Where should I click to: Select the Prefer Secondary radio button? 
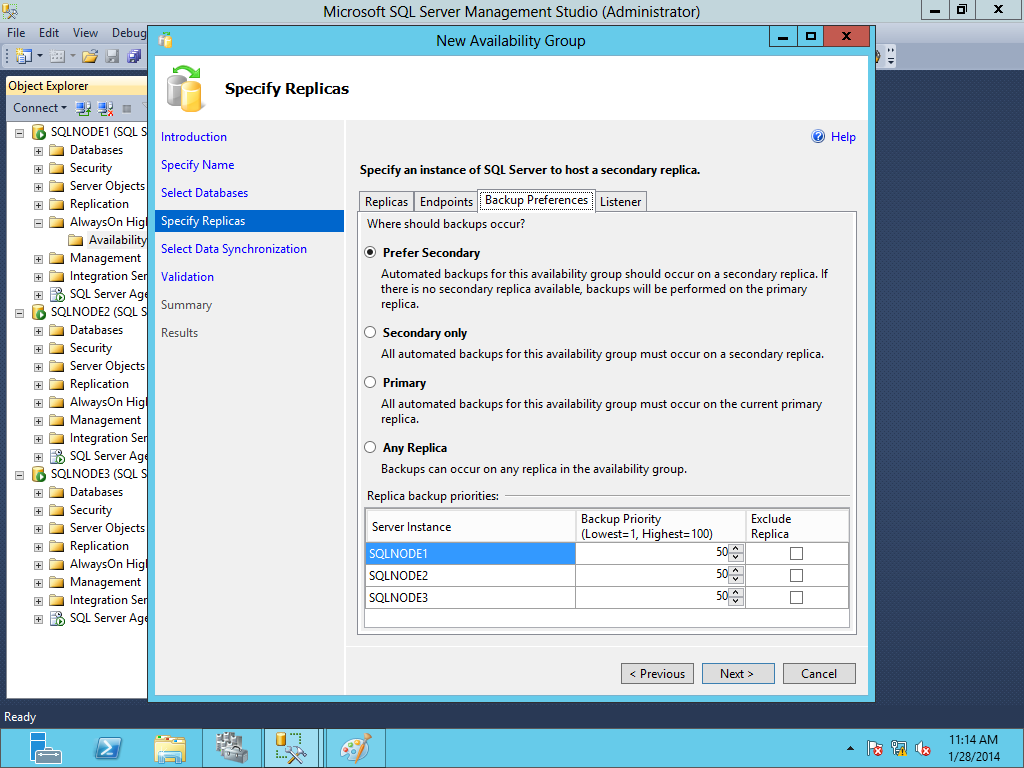(370, 252)
